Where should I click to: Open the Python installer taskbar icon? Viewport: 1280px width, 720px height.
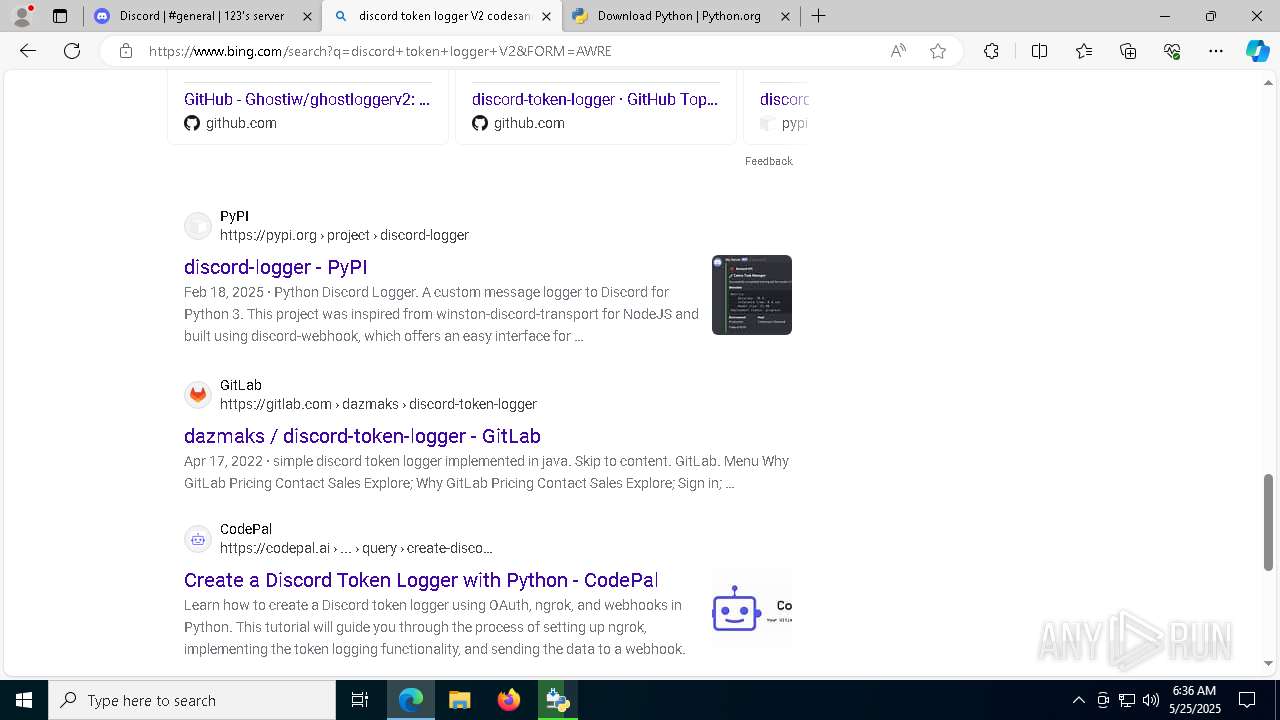point(557,700)
